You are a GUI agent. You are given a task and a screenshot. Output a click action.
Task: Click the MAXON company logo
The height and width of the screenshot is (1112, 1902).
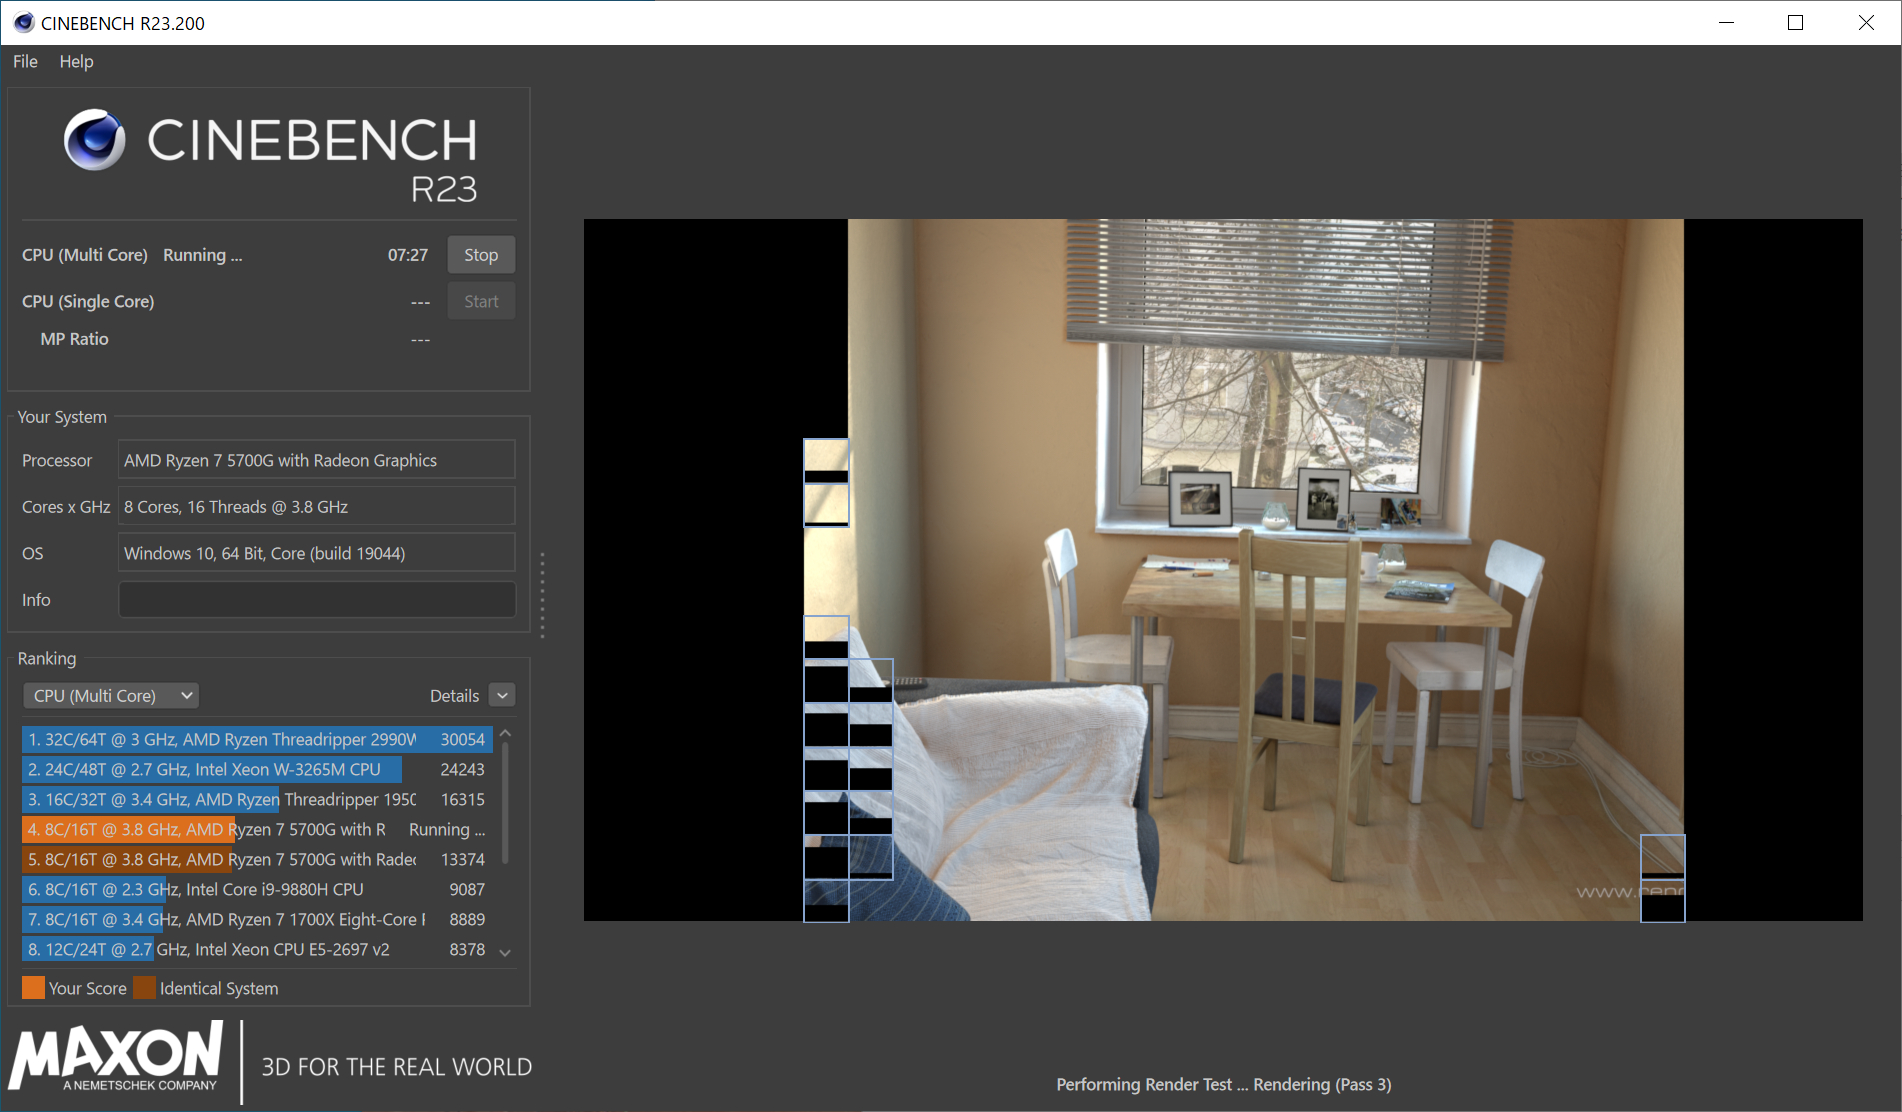[x=116, y=1057]
